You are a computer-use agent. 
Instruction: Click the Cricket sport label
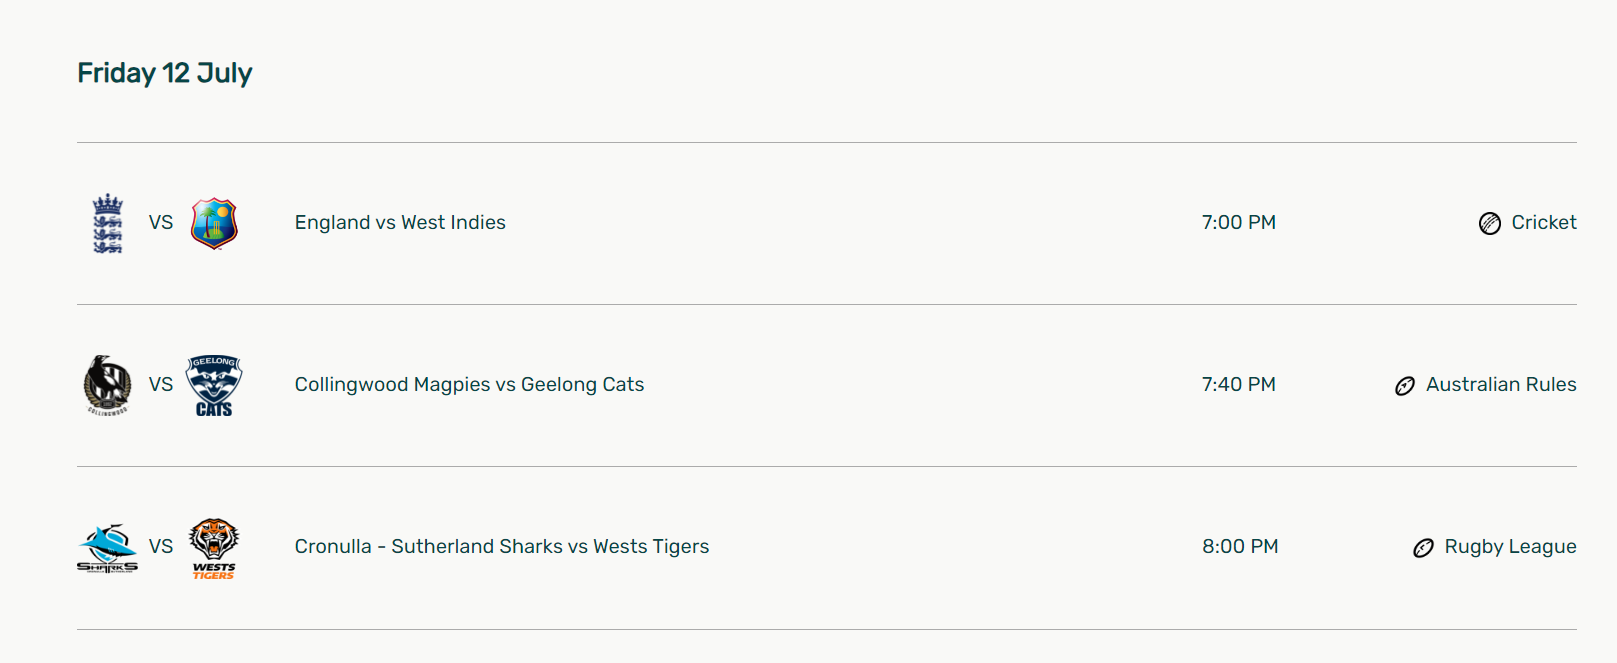click(x=1544, y=222)
